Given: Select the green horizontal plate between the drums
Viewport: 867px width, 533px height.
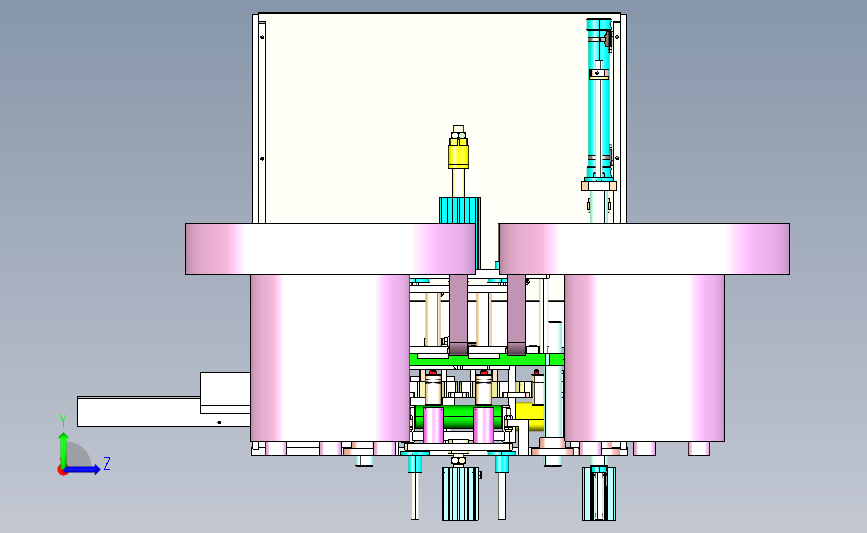Looking at the screenshot, I should 487,359.
